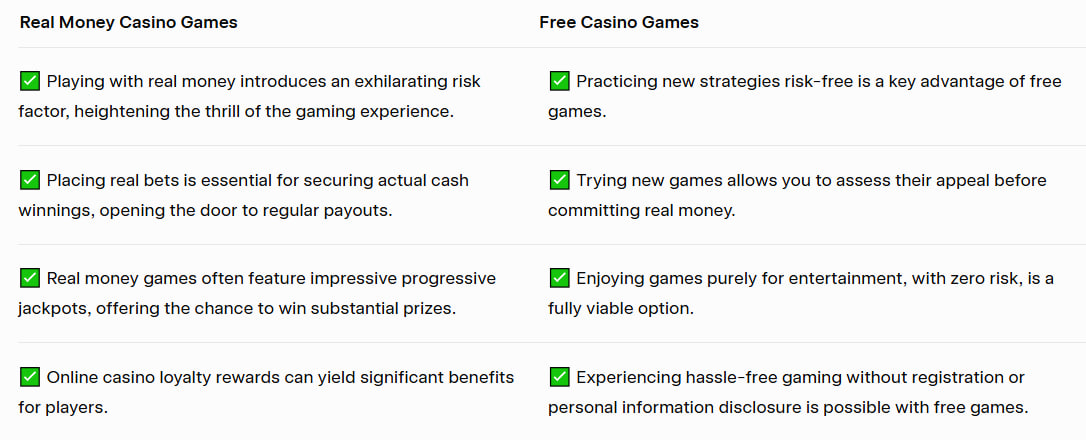Screen dimensions: 1086x440
Task: Click checkmark icon next to 'Experiencing hassle-free gaming'
Action: [560, 377]
